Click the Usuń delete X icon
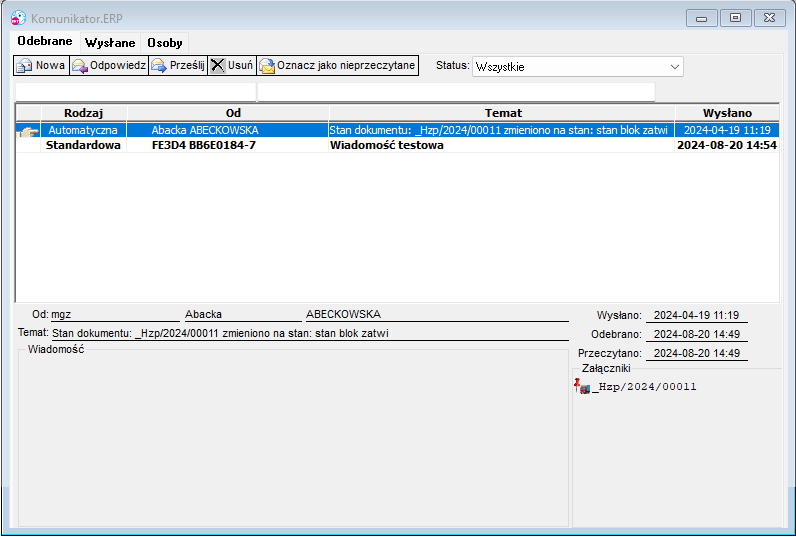This screenshot has width=796, height=537. [217, 65]
